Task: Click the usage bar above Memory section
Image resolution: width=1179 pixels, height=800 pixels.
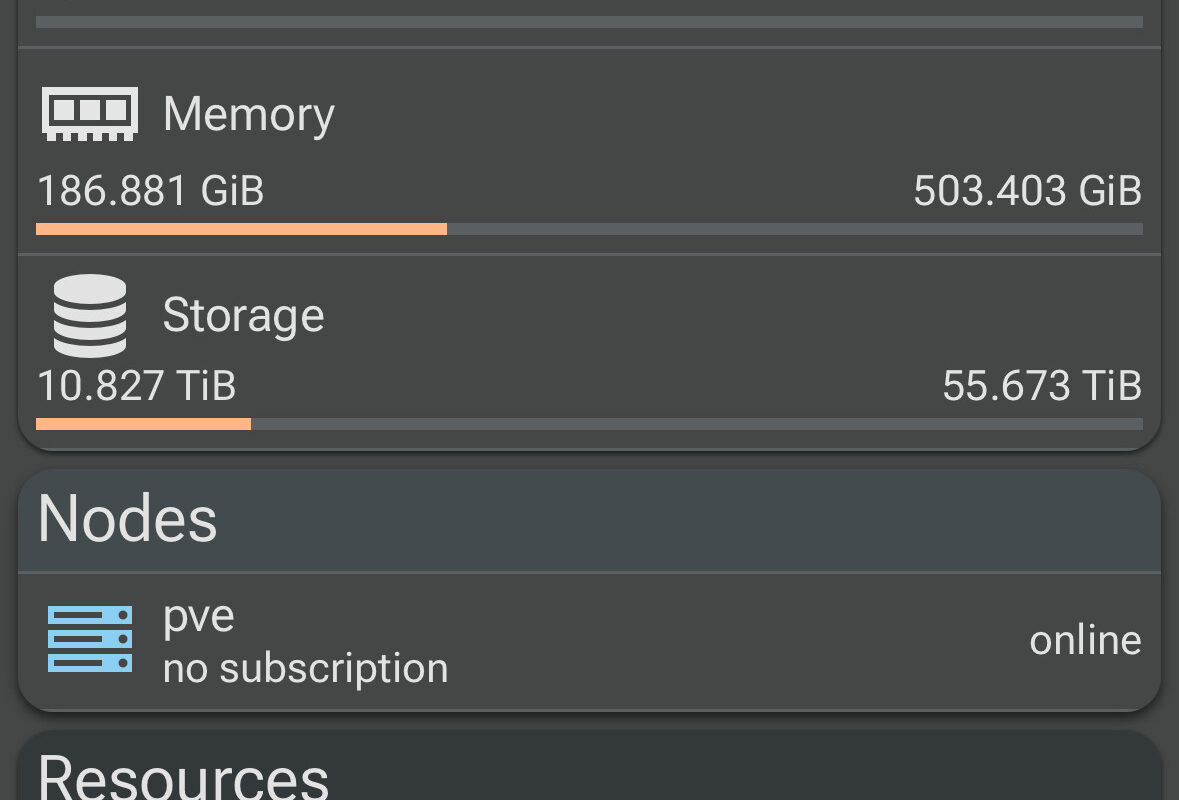Action: click(x=589, y=21)
